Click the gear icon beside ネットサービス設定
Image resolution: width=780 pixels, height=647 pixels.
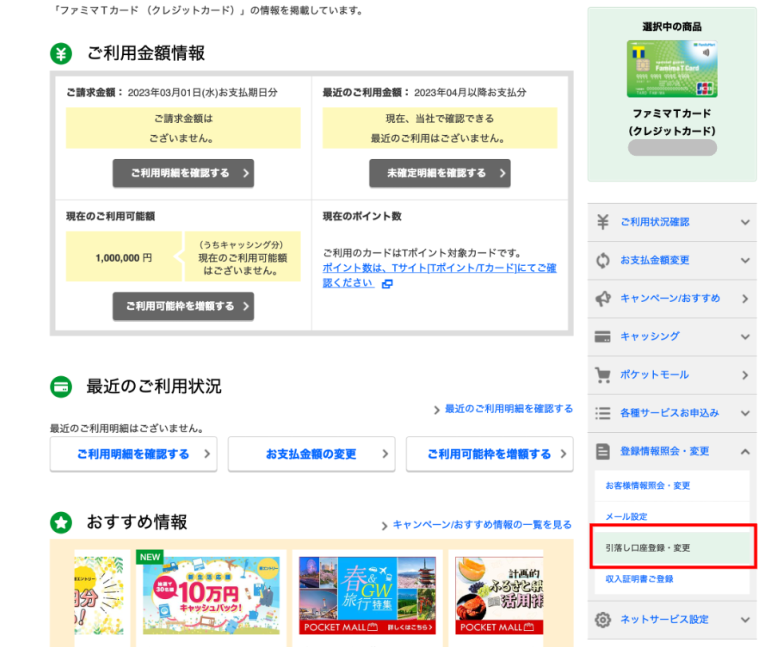[603, 620]
